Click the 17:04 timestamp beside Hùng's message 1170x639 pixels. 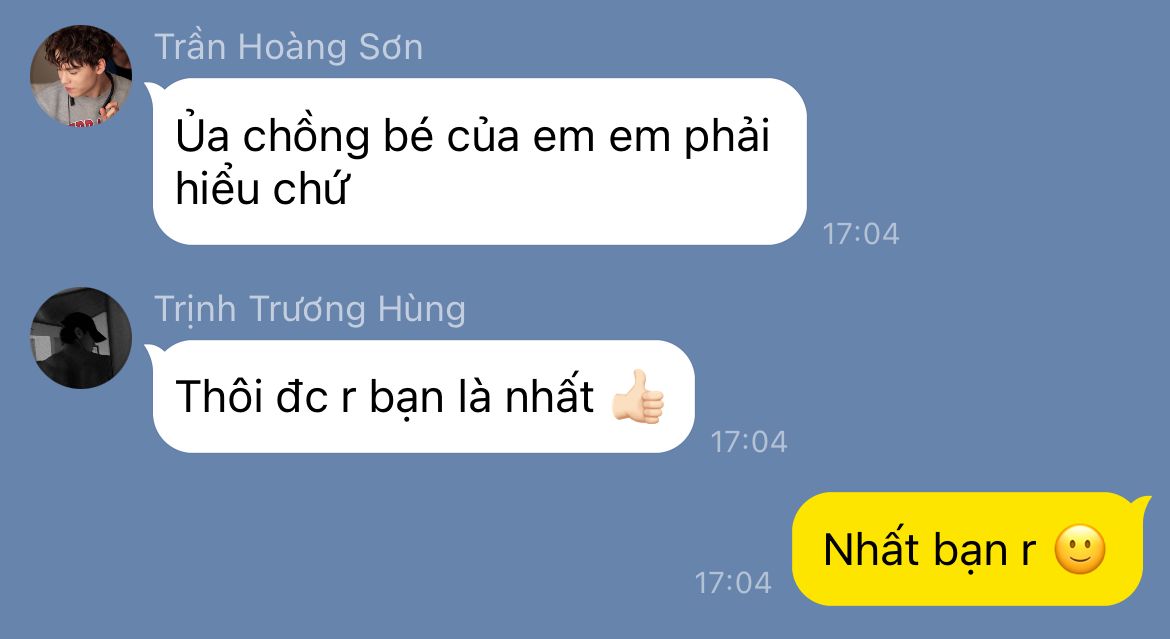pos(749,442)
